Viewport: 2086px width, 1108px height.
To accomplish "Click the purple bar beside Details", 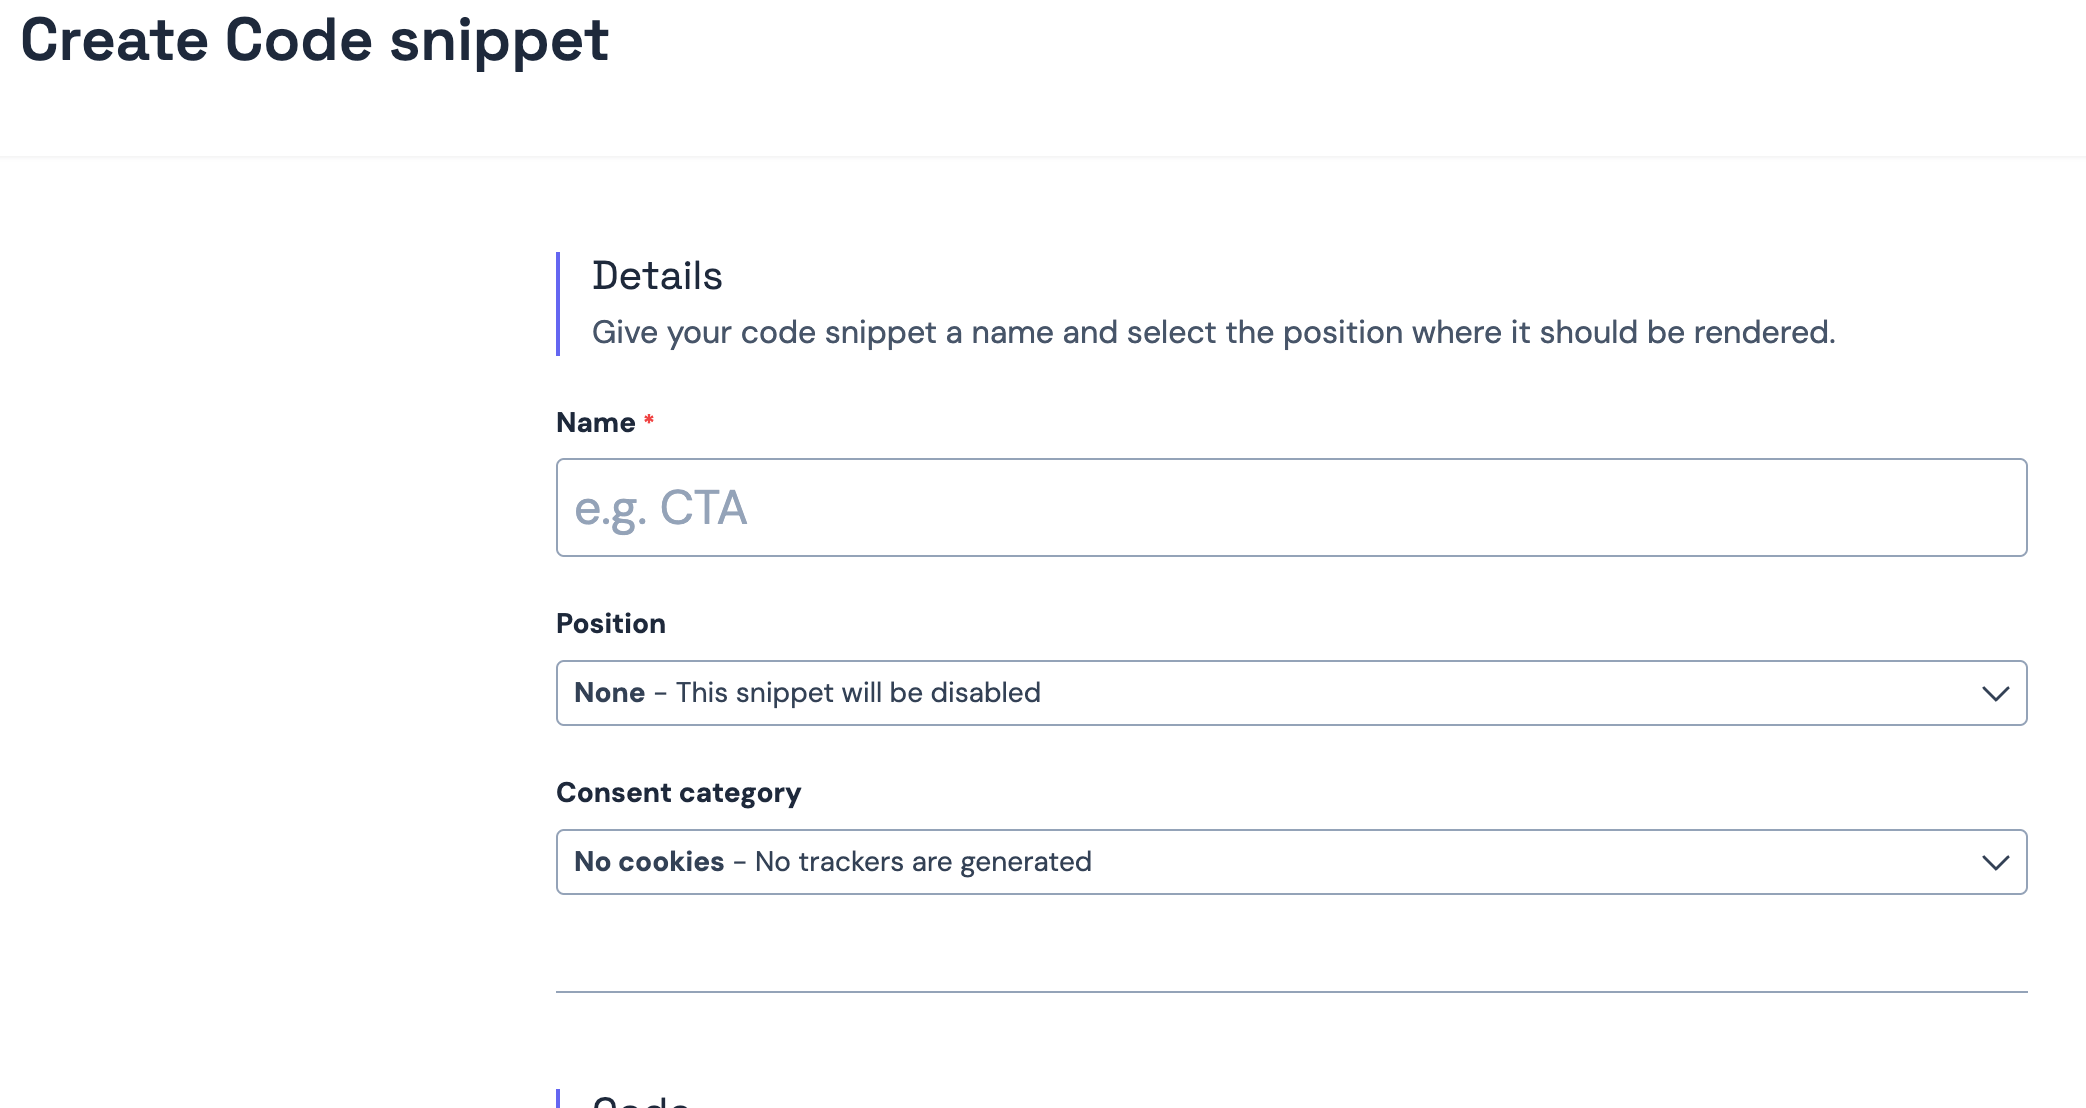I will tap(558, 304).
